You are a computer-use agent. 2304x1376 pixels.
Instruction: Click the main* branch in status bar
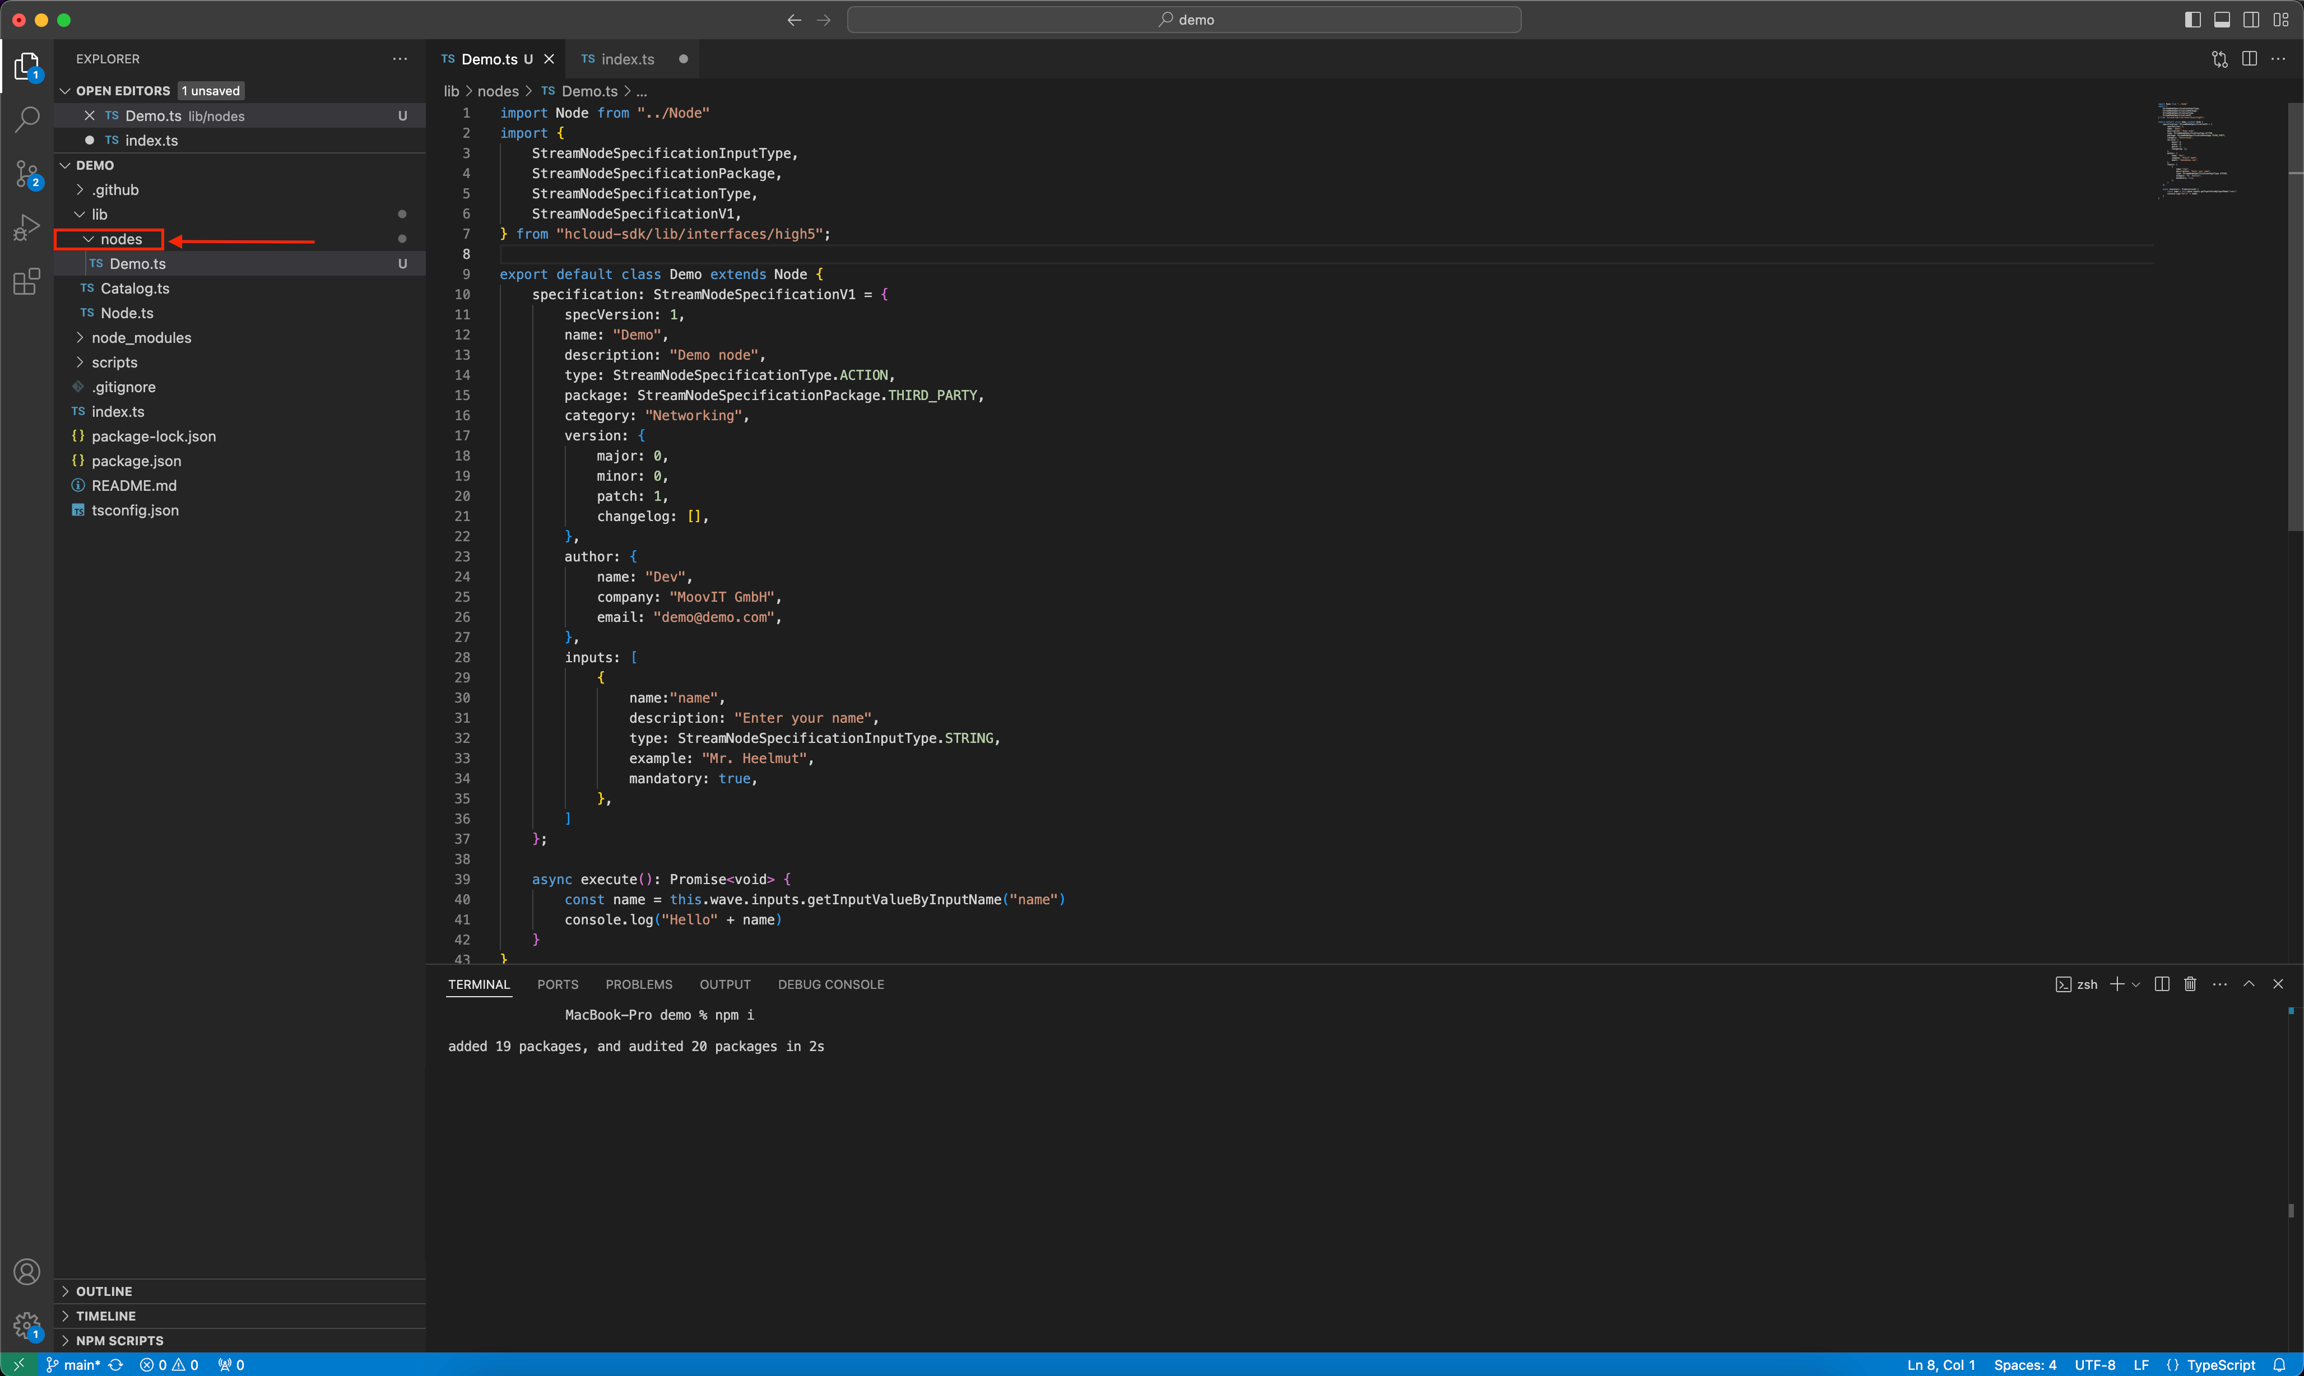click(74, 1364)
